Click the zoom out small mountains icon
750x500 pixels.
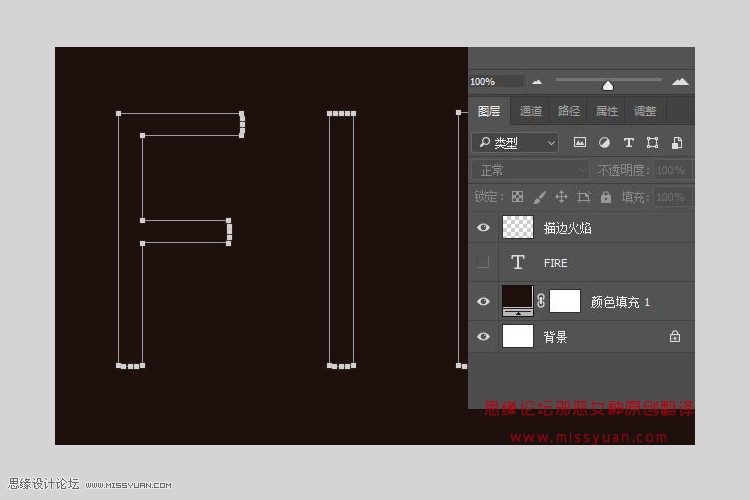tap(537, 82)
